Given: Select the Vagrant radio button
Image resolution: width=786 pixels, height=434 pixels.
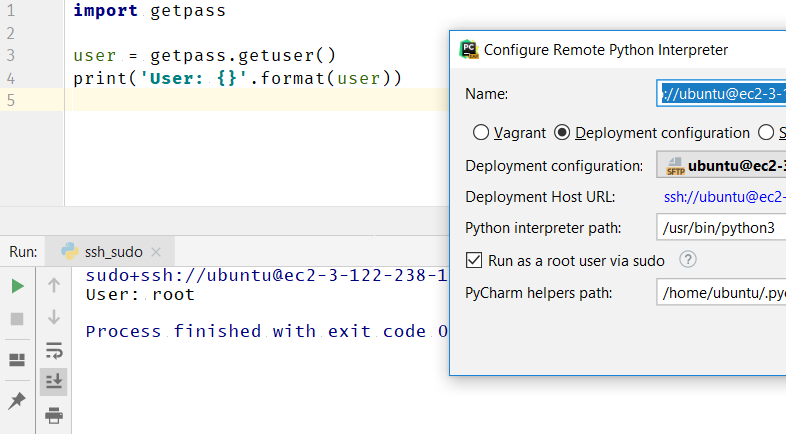Looking at the screenshot, I should tap(481, 132).
